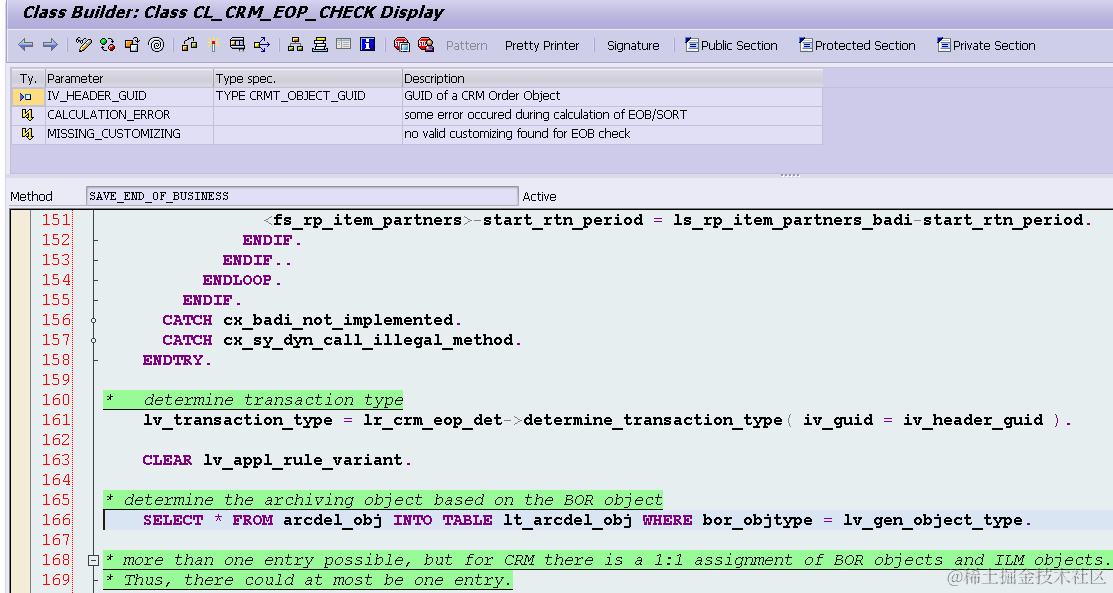Run Pretty Printer
The width and height of the screenshot is (1113, 593).
pos(542,45)
